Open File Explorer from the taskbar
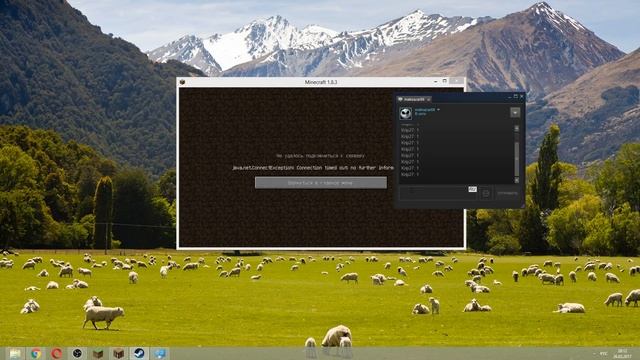 [x=15, y=353]
